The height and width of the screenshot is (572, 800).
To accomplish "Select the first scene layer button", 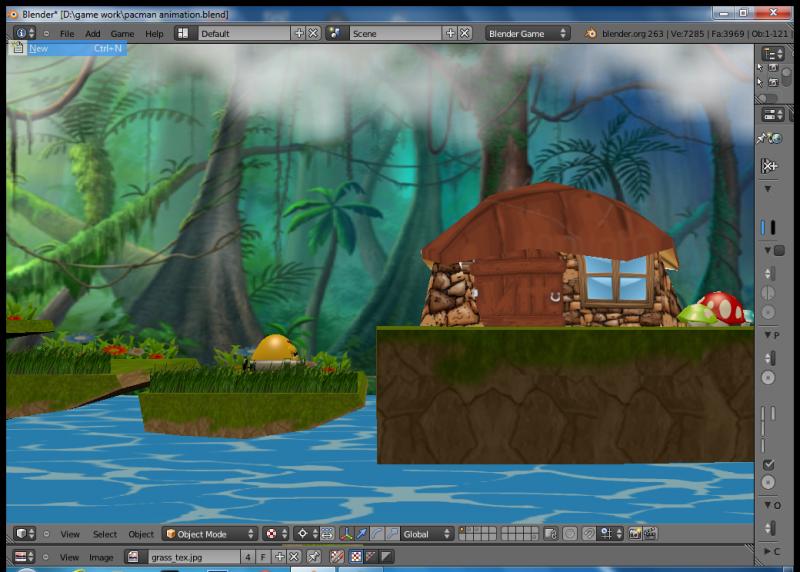I will tap(462, 530).
